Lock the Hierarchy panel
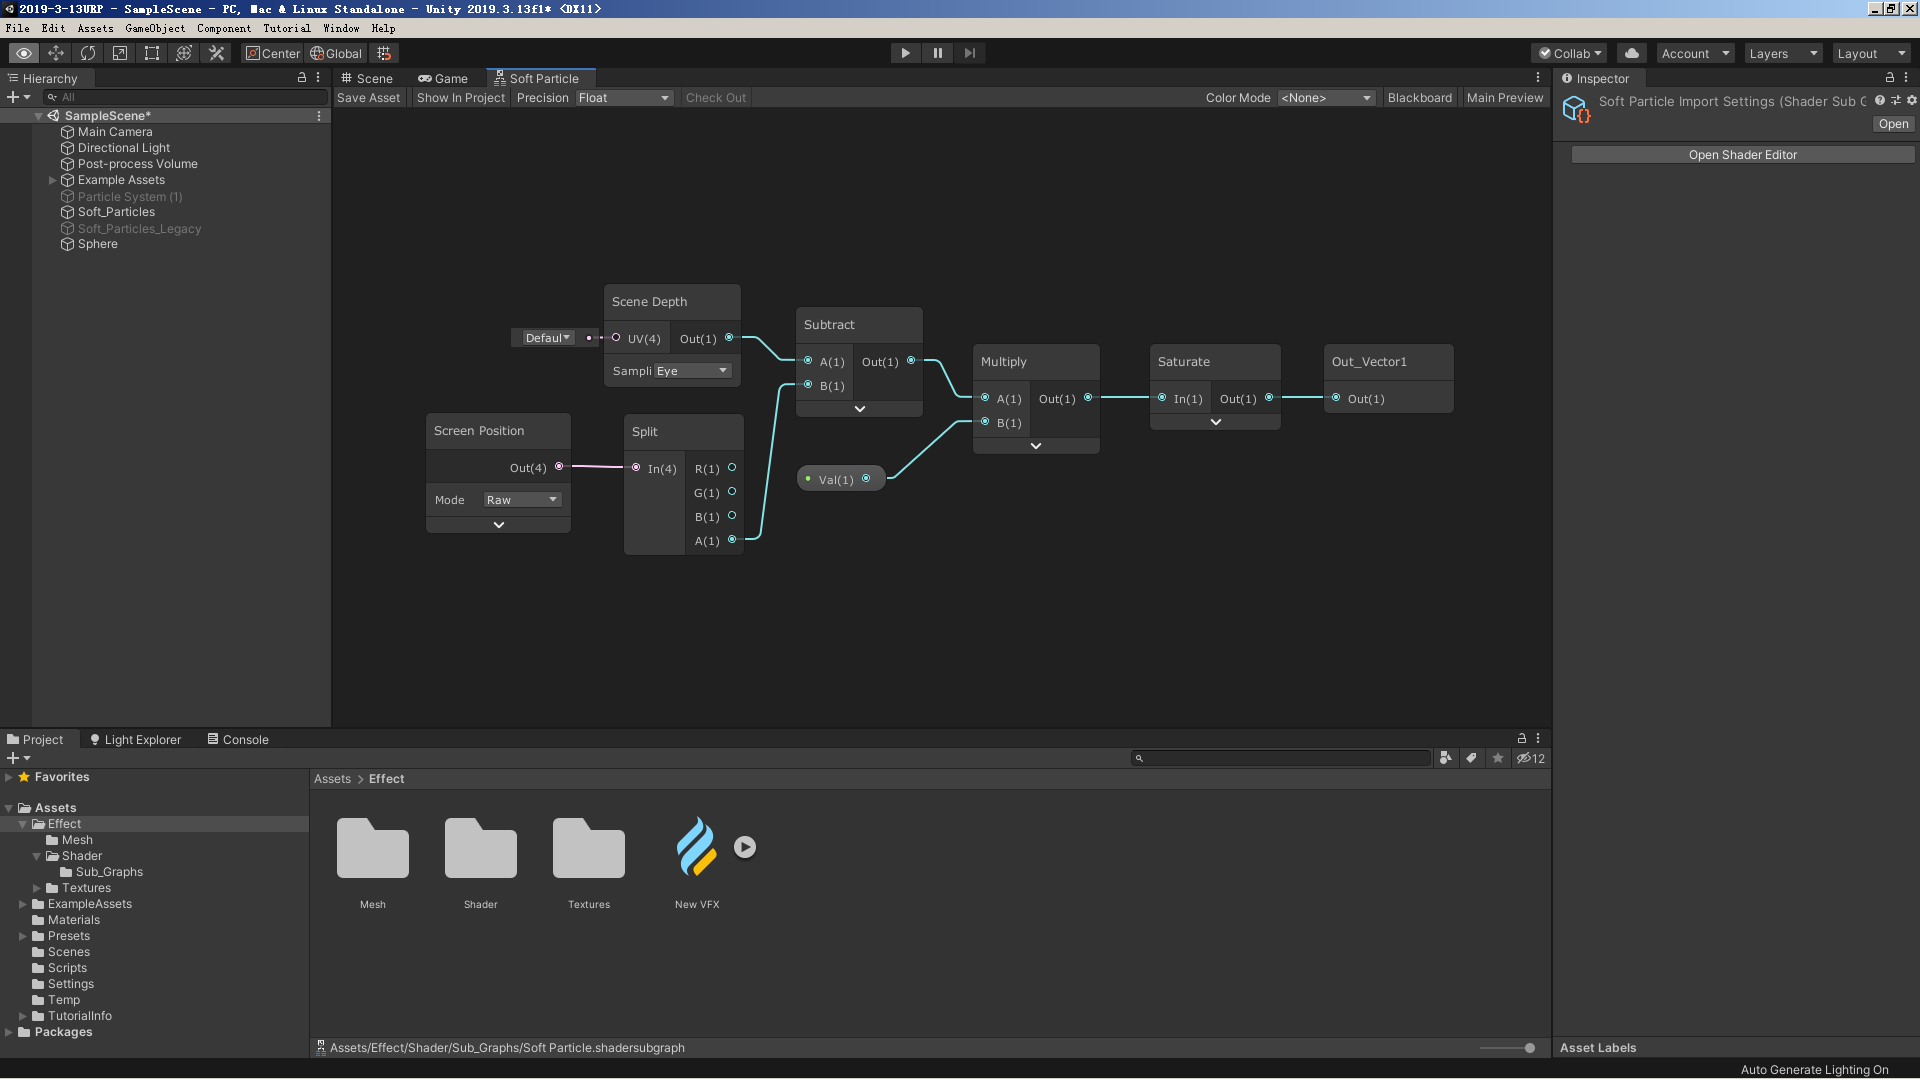Screen dimensions: 1920x1080 tap(302, 77)
